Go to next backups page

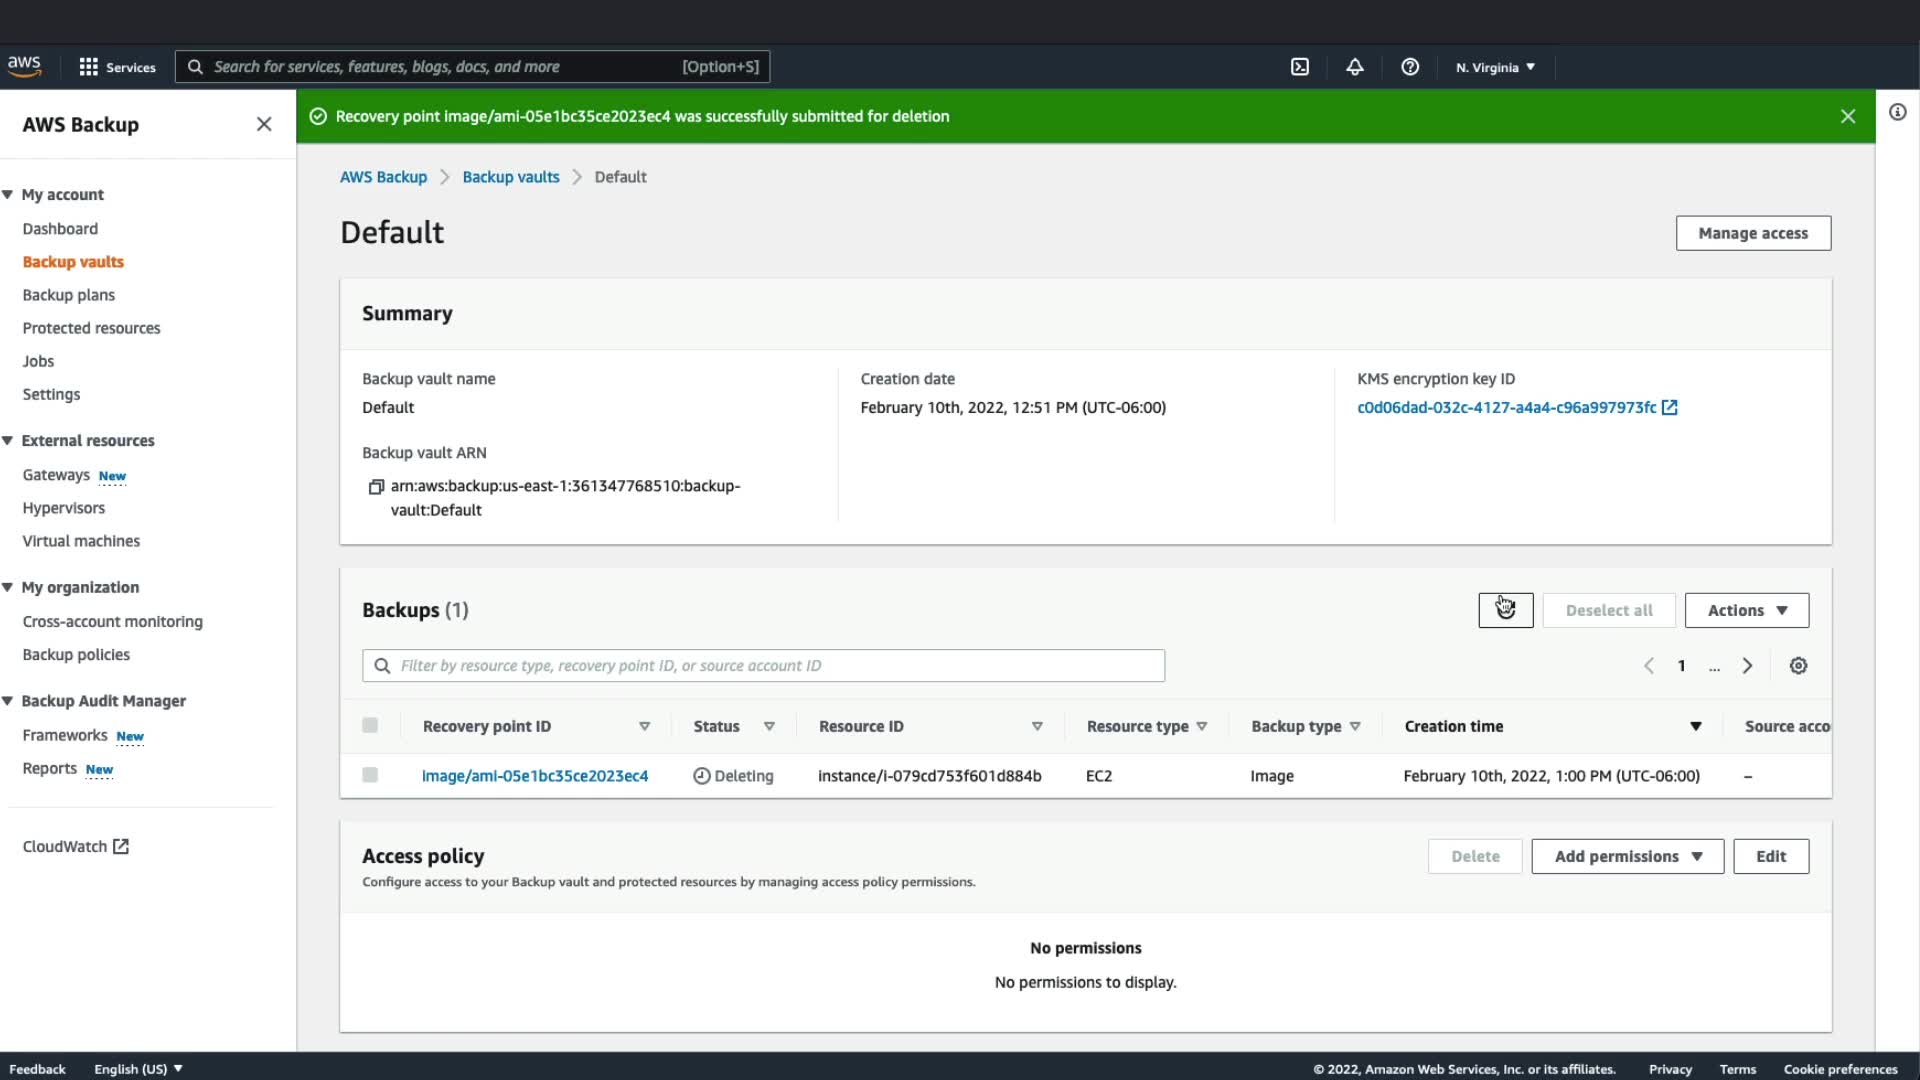(1747, 666)
